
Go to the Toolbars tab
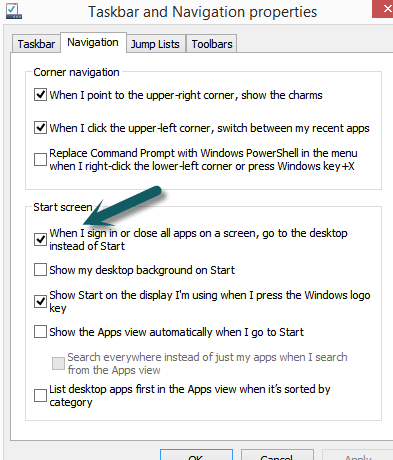coord(212,44)
